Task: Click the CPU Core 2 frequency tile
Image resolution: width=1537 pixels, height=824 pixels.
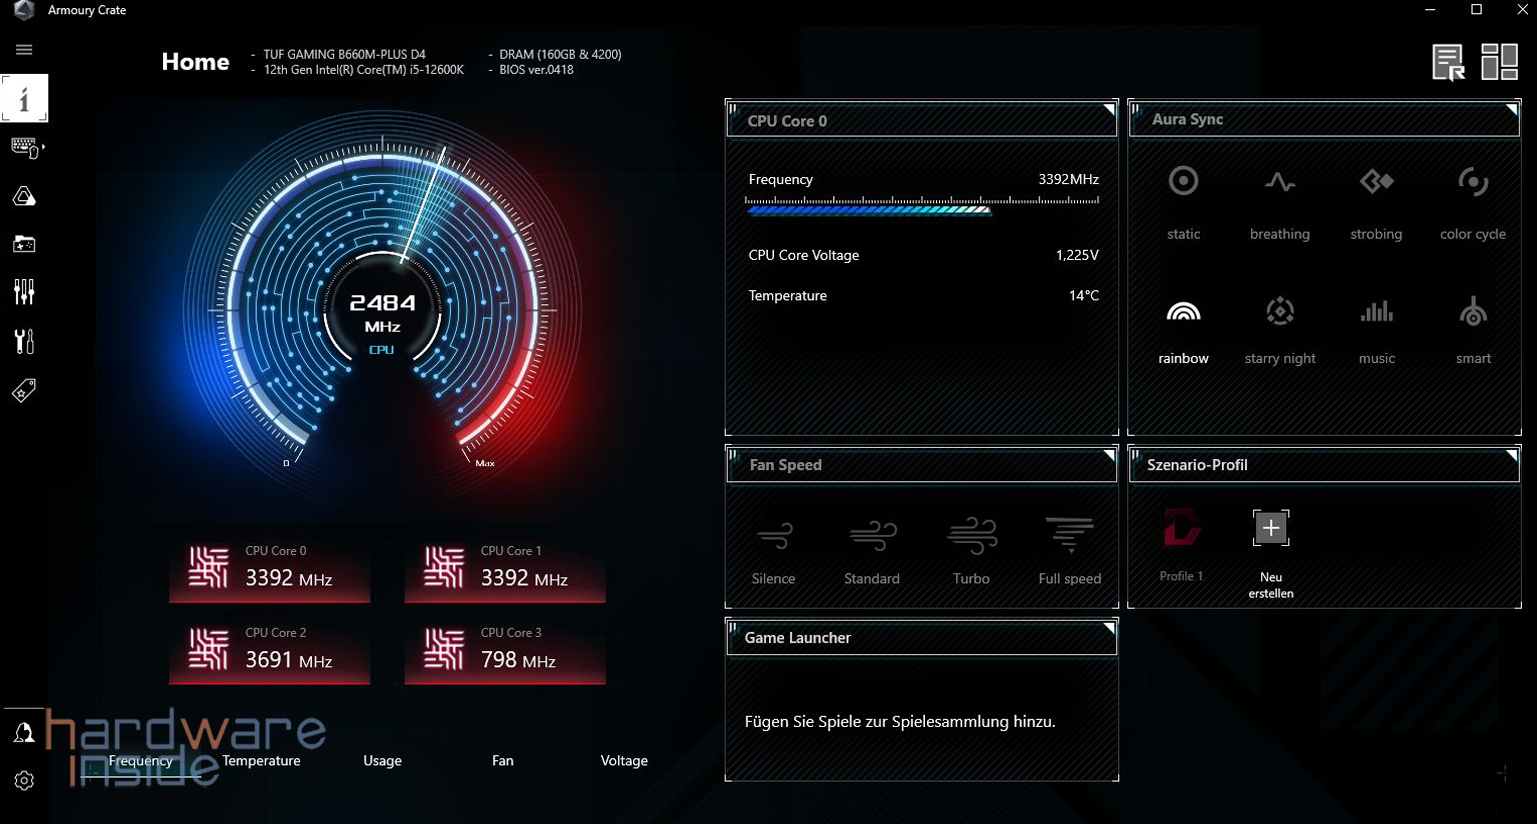Action: (x=270, y=651)
